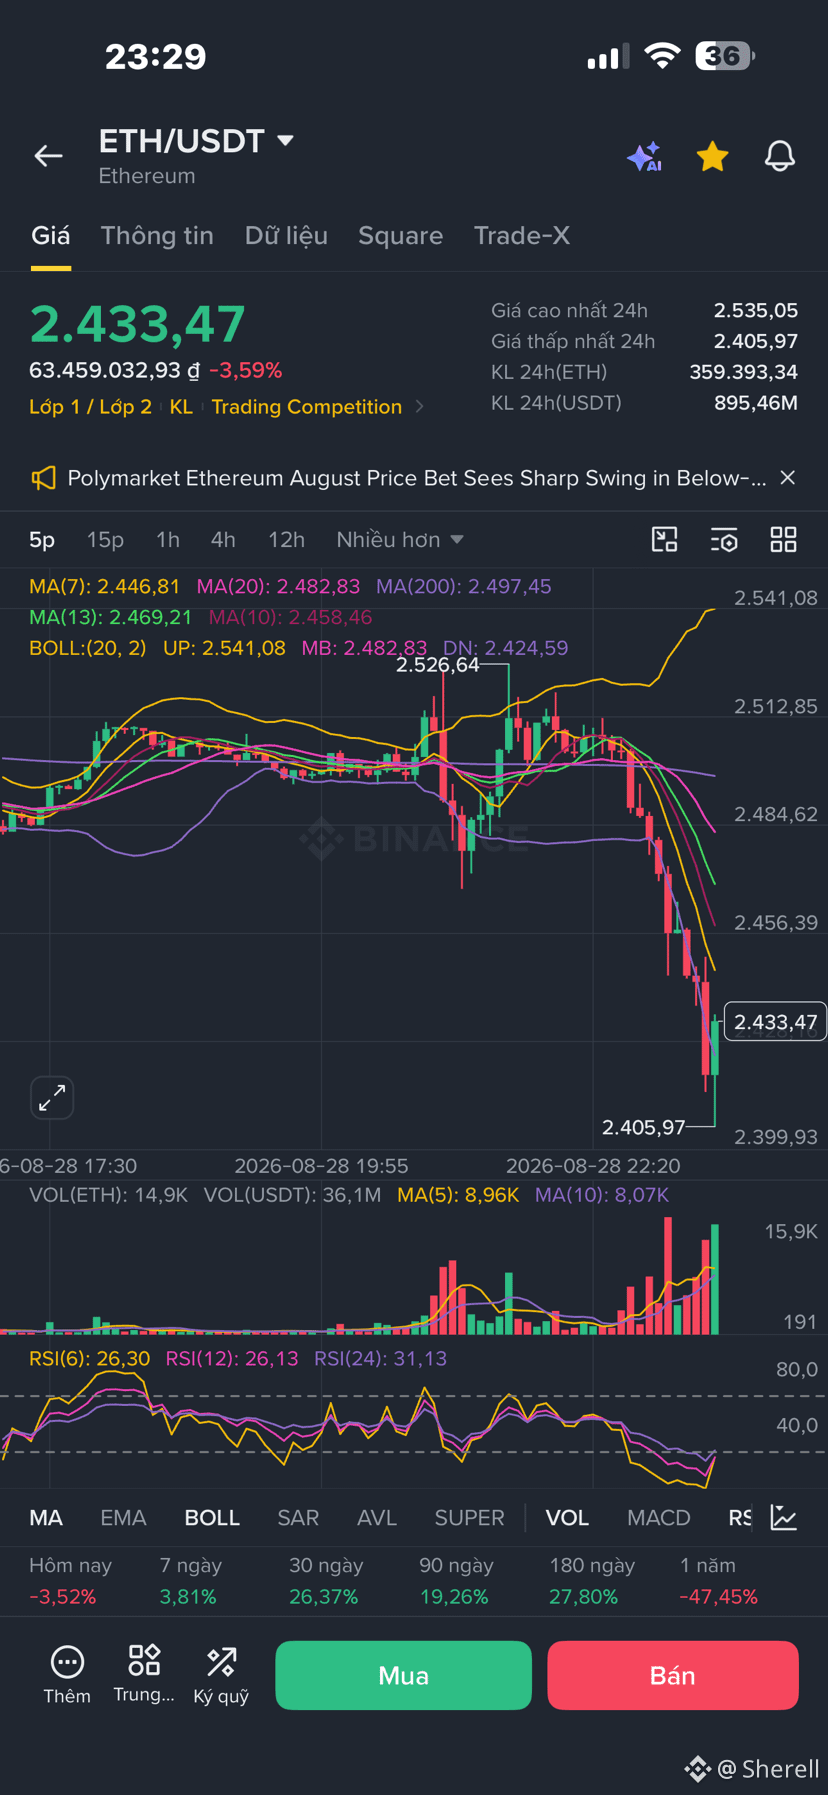The height and width of the screenshot is (1795, 828).
Task: Tap the megaphone announcement icon
Action: pyautogui.click(x=43, y=478)
